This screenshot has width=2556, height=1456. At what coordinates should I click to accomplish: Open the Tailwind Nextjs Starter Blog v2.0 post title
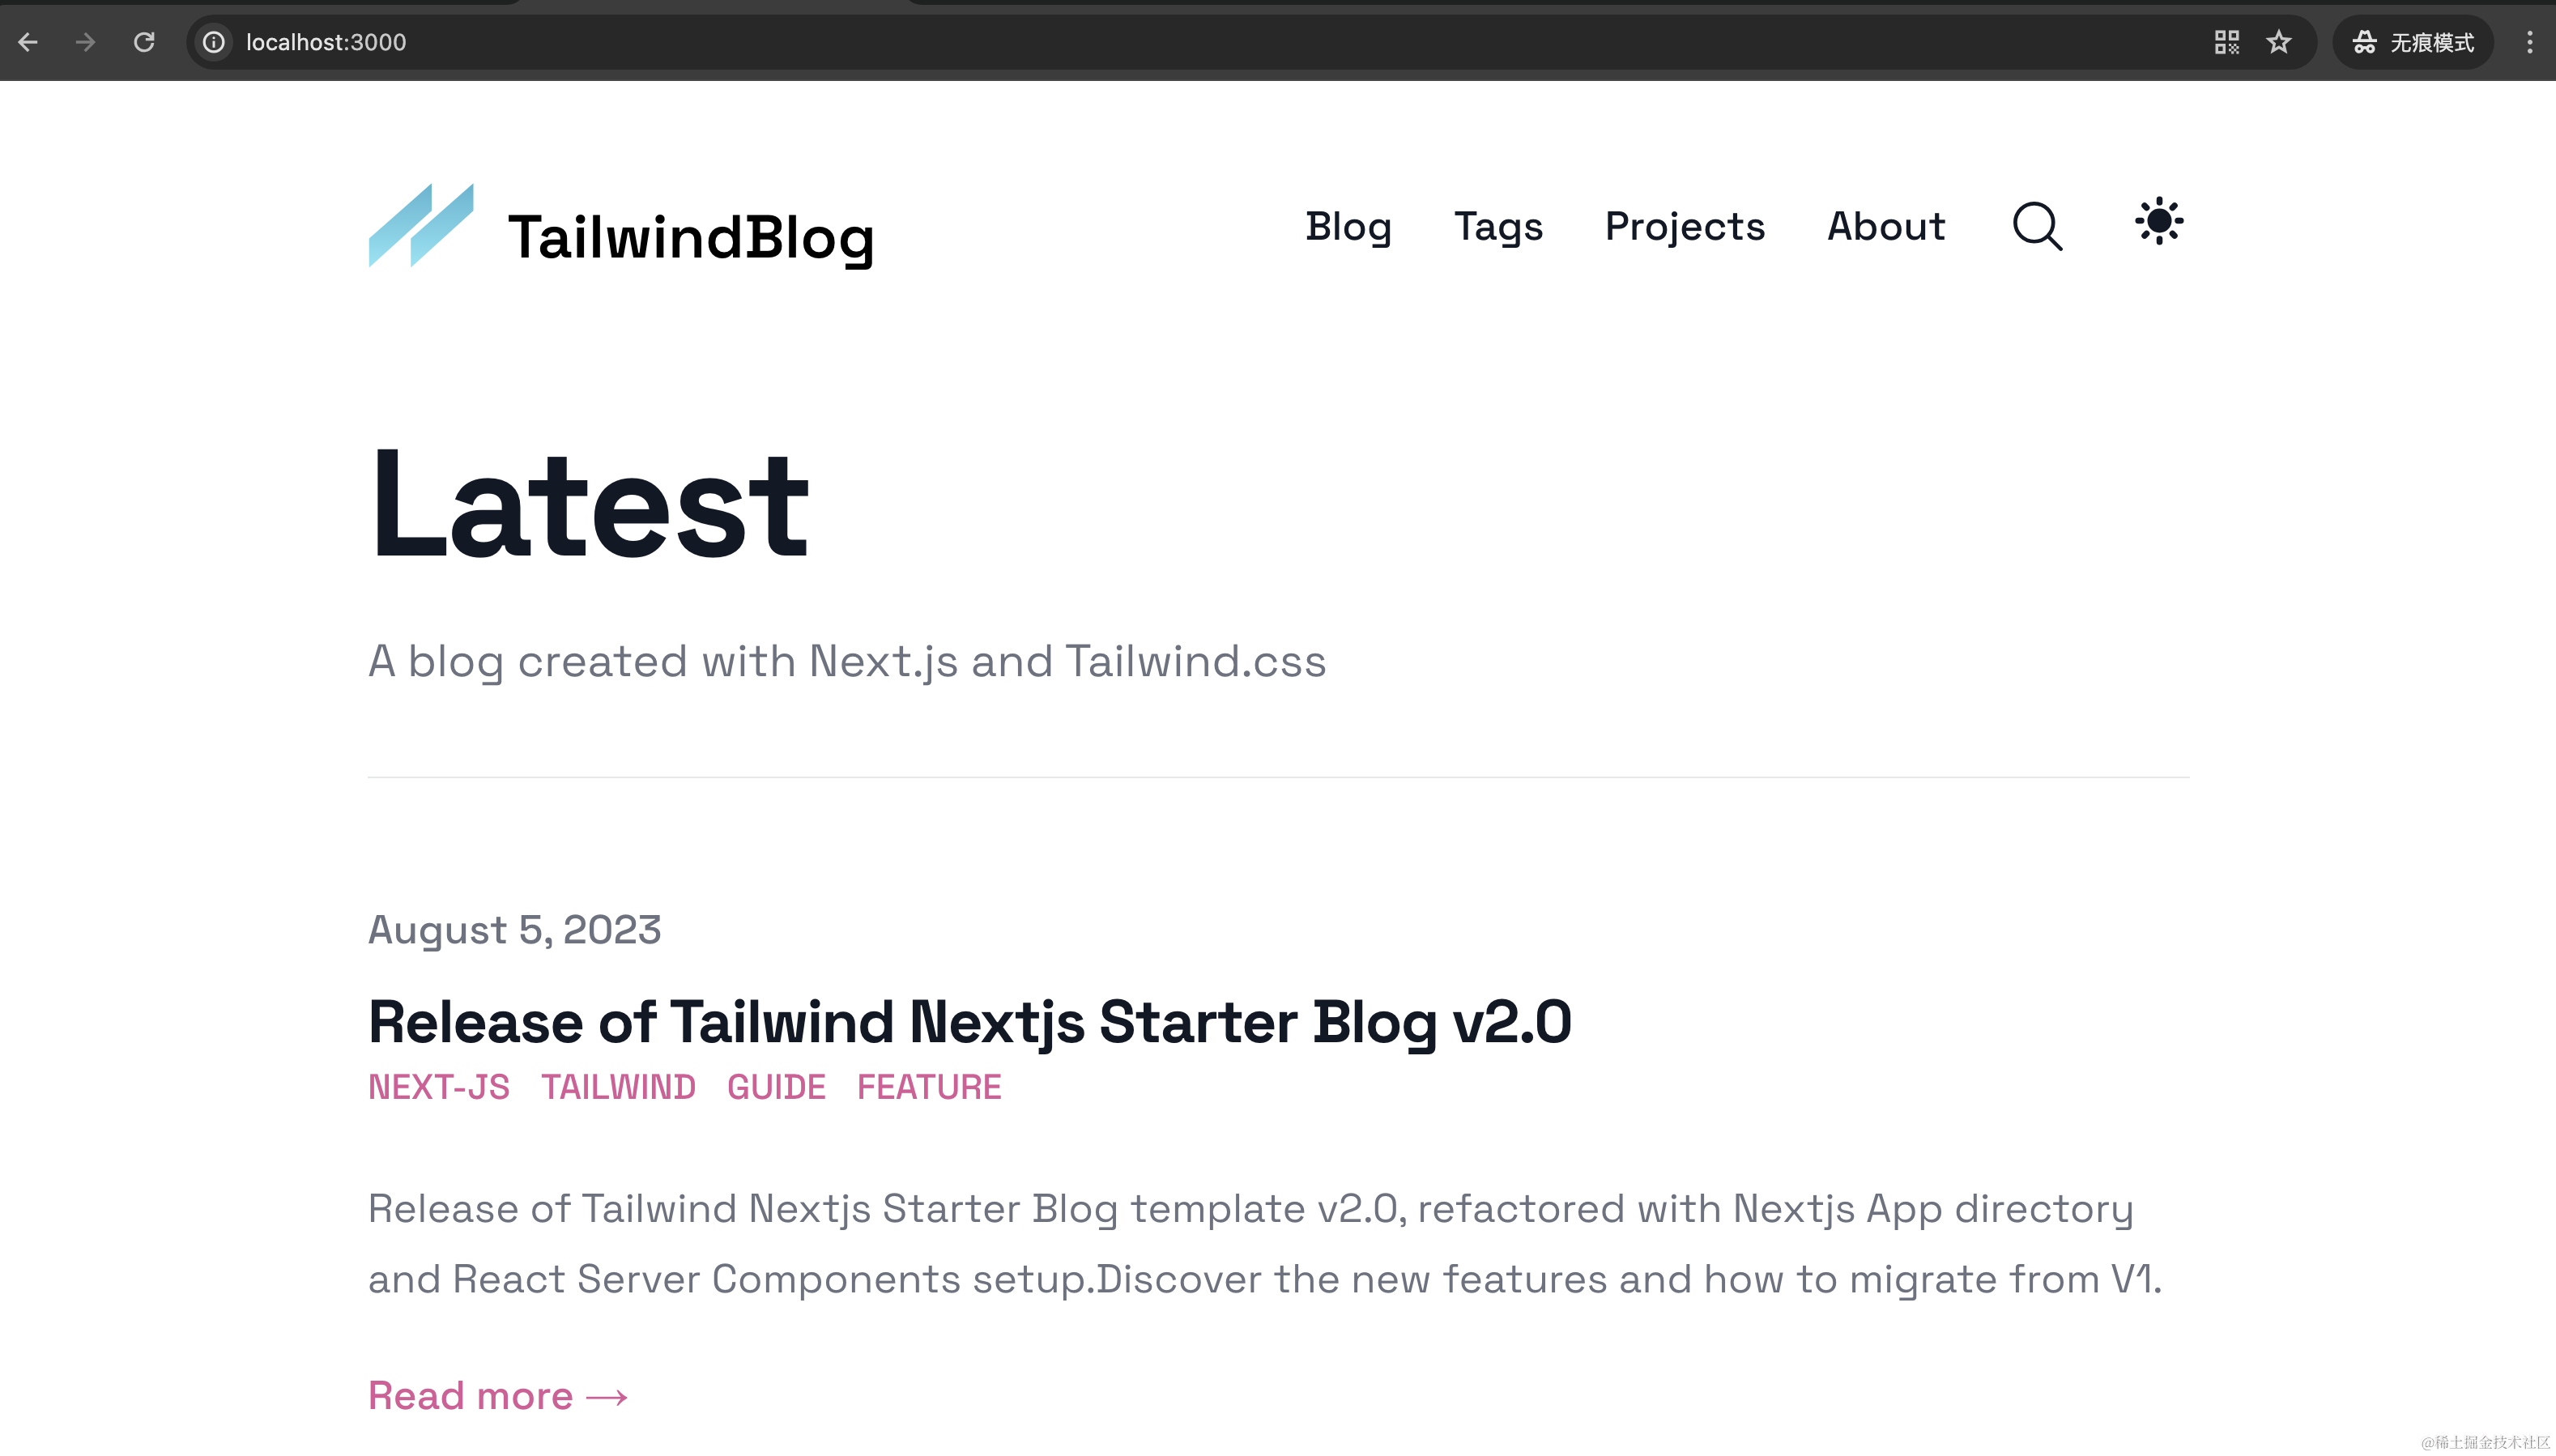(969, 1022)
